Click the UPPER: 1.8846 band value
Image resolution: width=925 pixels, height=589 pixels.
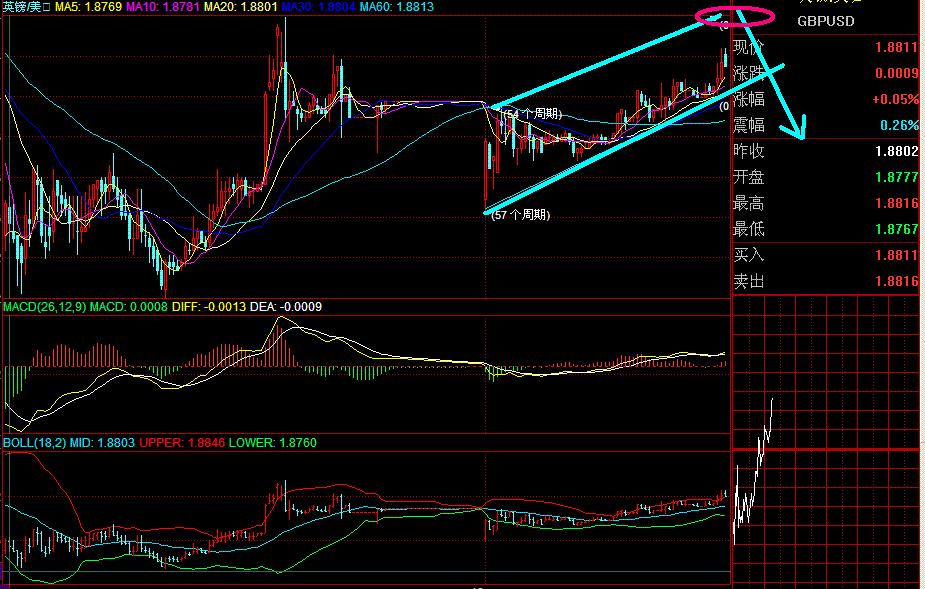click(x=182, y=443)
